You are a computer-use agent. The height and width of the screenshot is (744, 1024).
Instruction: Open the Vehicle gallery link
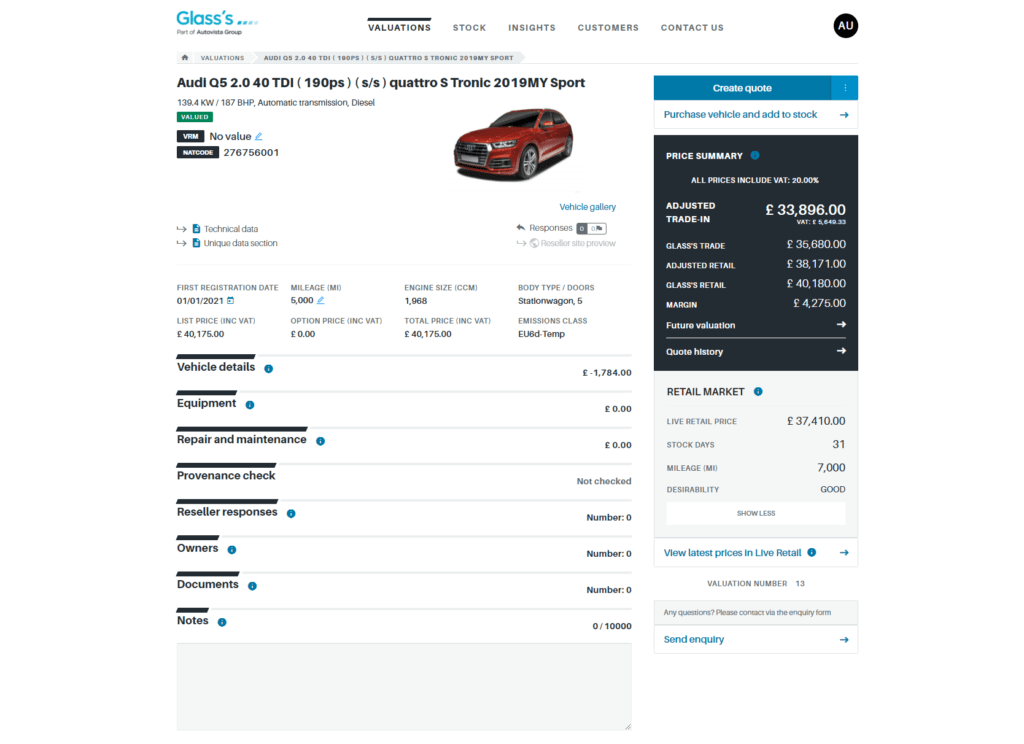coord(588,206)
